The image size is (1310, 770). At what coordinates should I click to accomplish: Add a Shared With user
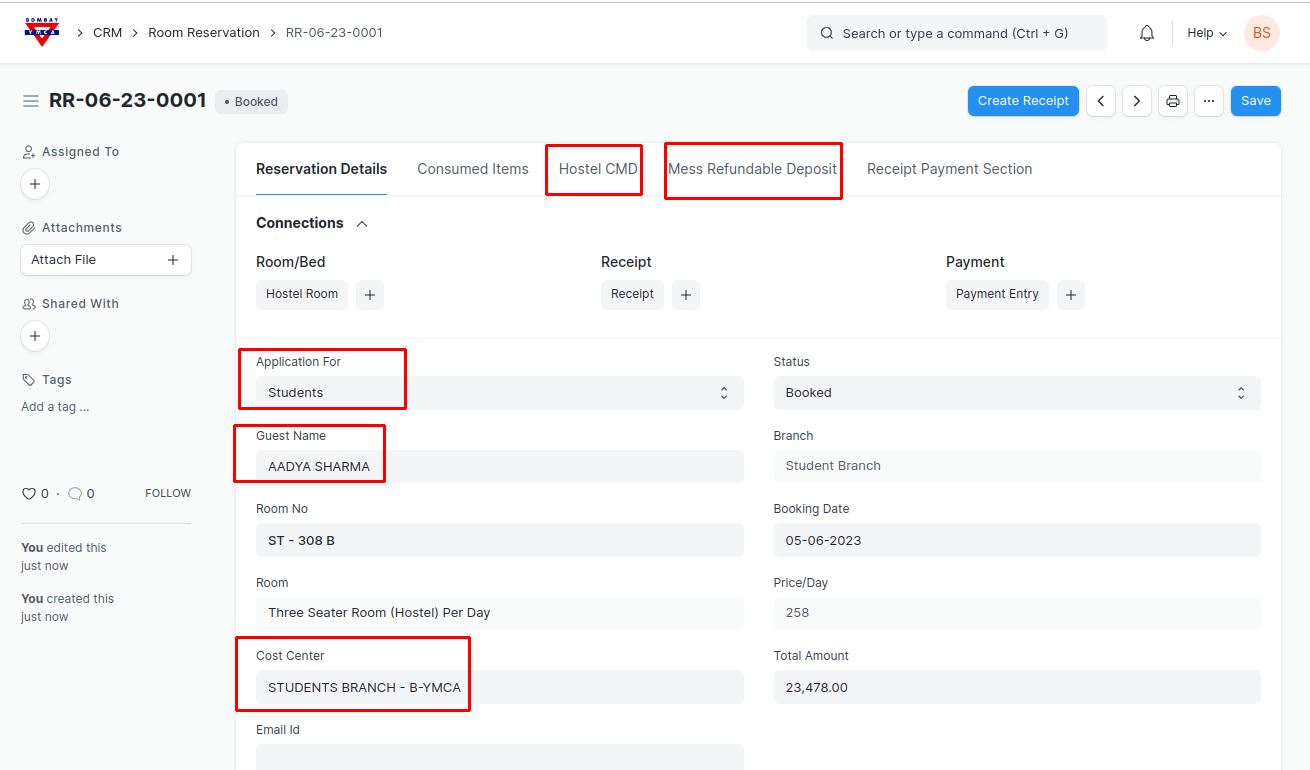point(35,336)
